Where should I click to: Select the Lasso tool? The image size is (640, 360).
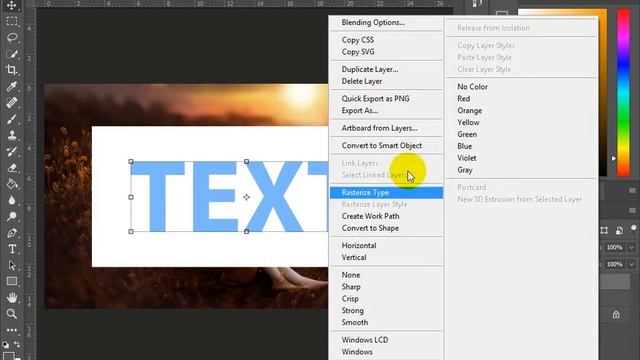click(x=11, y=38)
